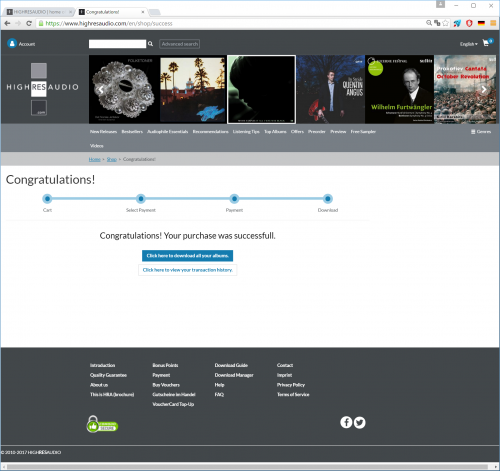Image resolution: width=500 pixels, height=471 pixels.
Task: Expand the English language dropdown
Action: pyautogui.click(x=469, y=44)
